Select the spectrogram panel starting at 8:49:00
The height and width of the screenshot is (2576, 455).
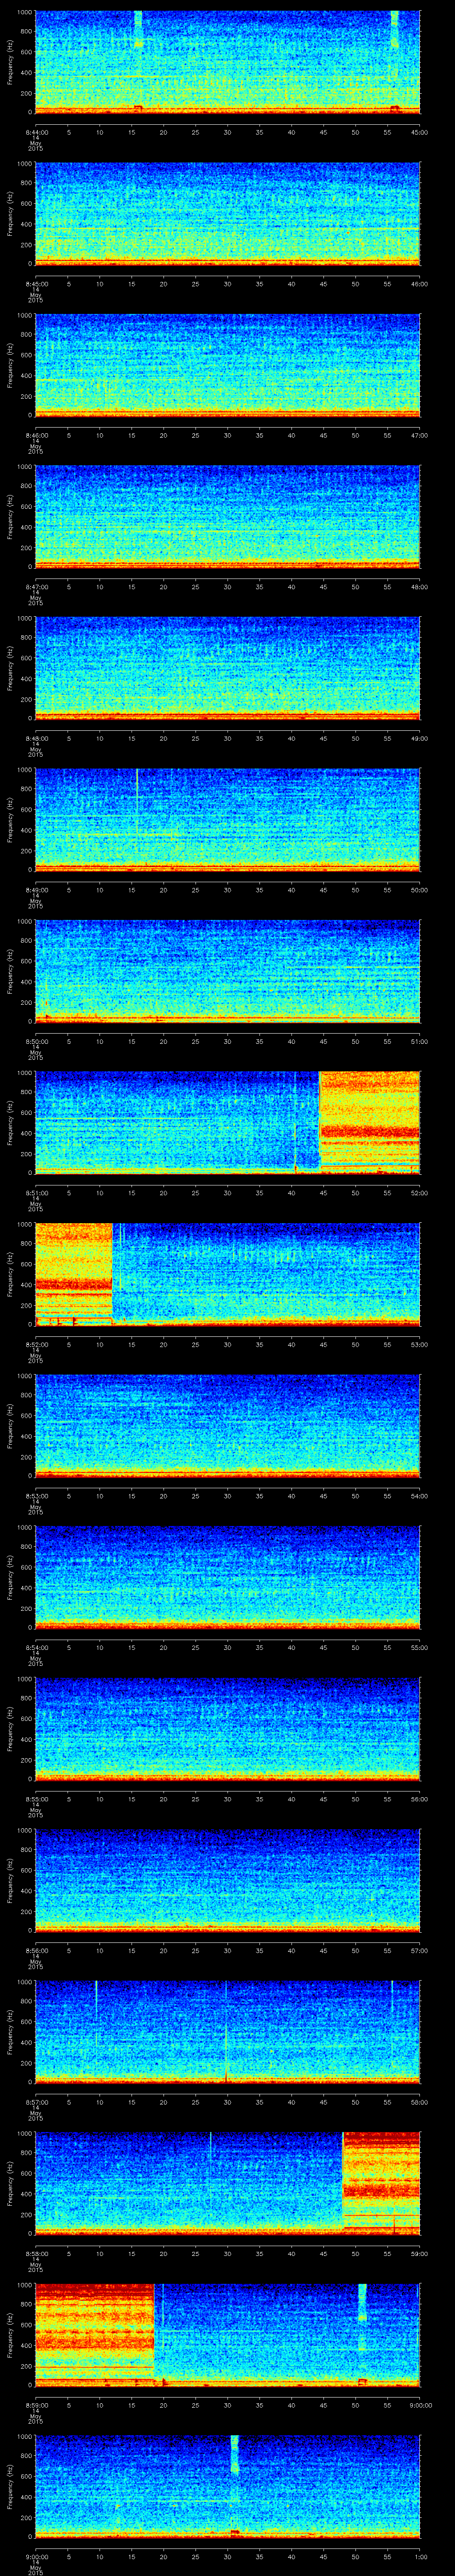click(228, 820)
